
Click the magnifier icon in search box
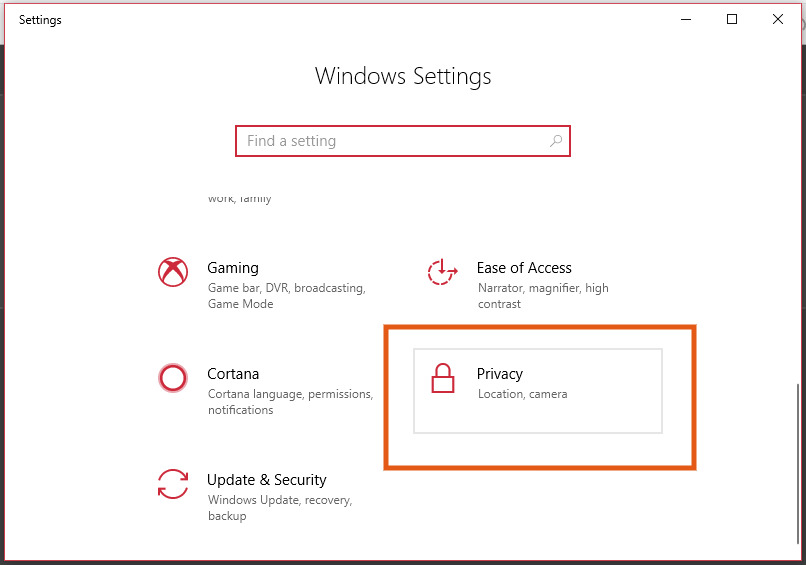(x=556, y=141)
